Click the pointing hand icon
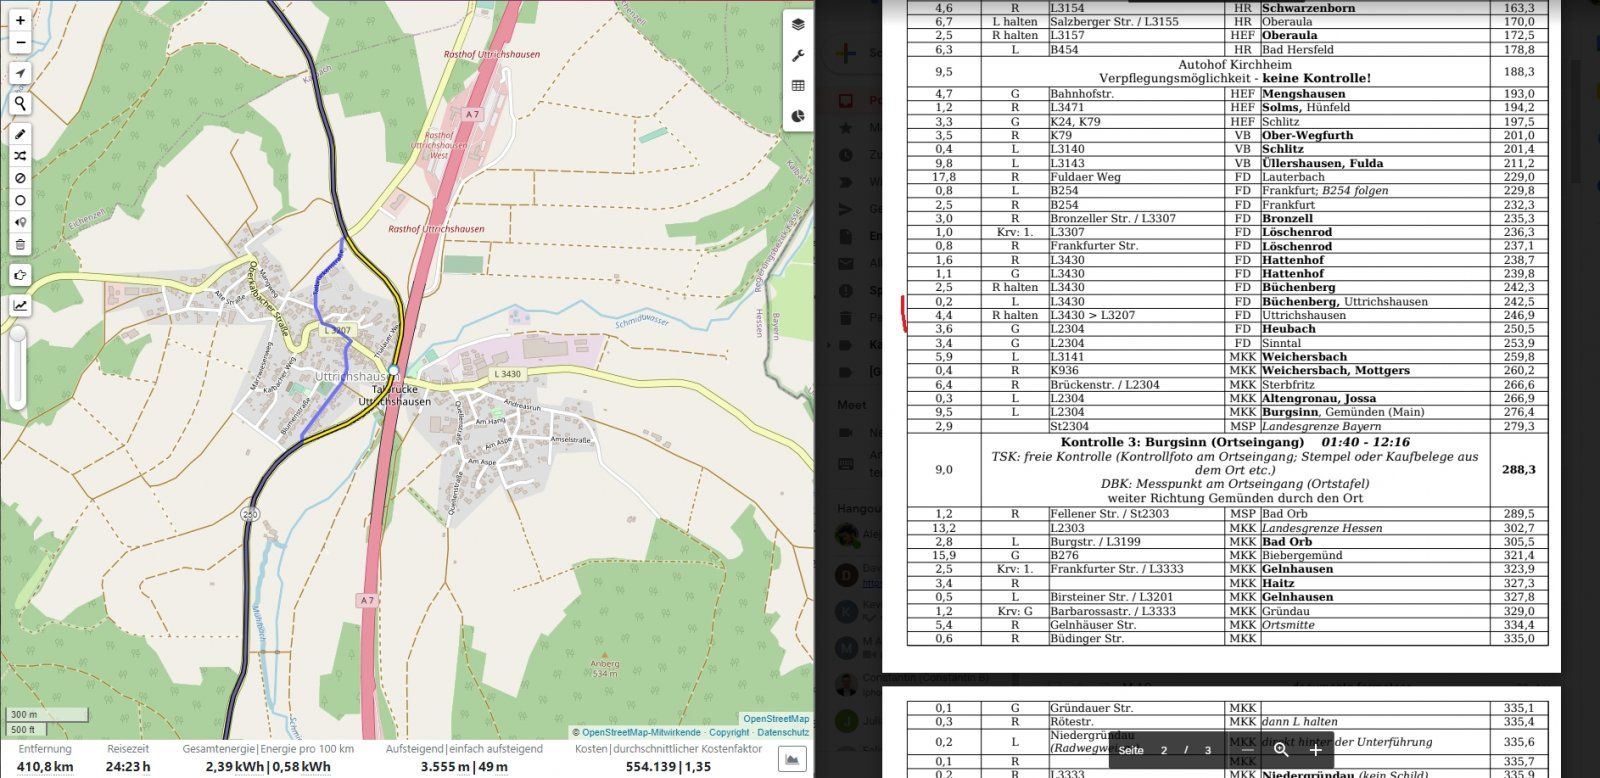This screenshot has height=778, width=1600. 20,275
